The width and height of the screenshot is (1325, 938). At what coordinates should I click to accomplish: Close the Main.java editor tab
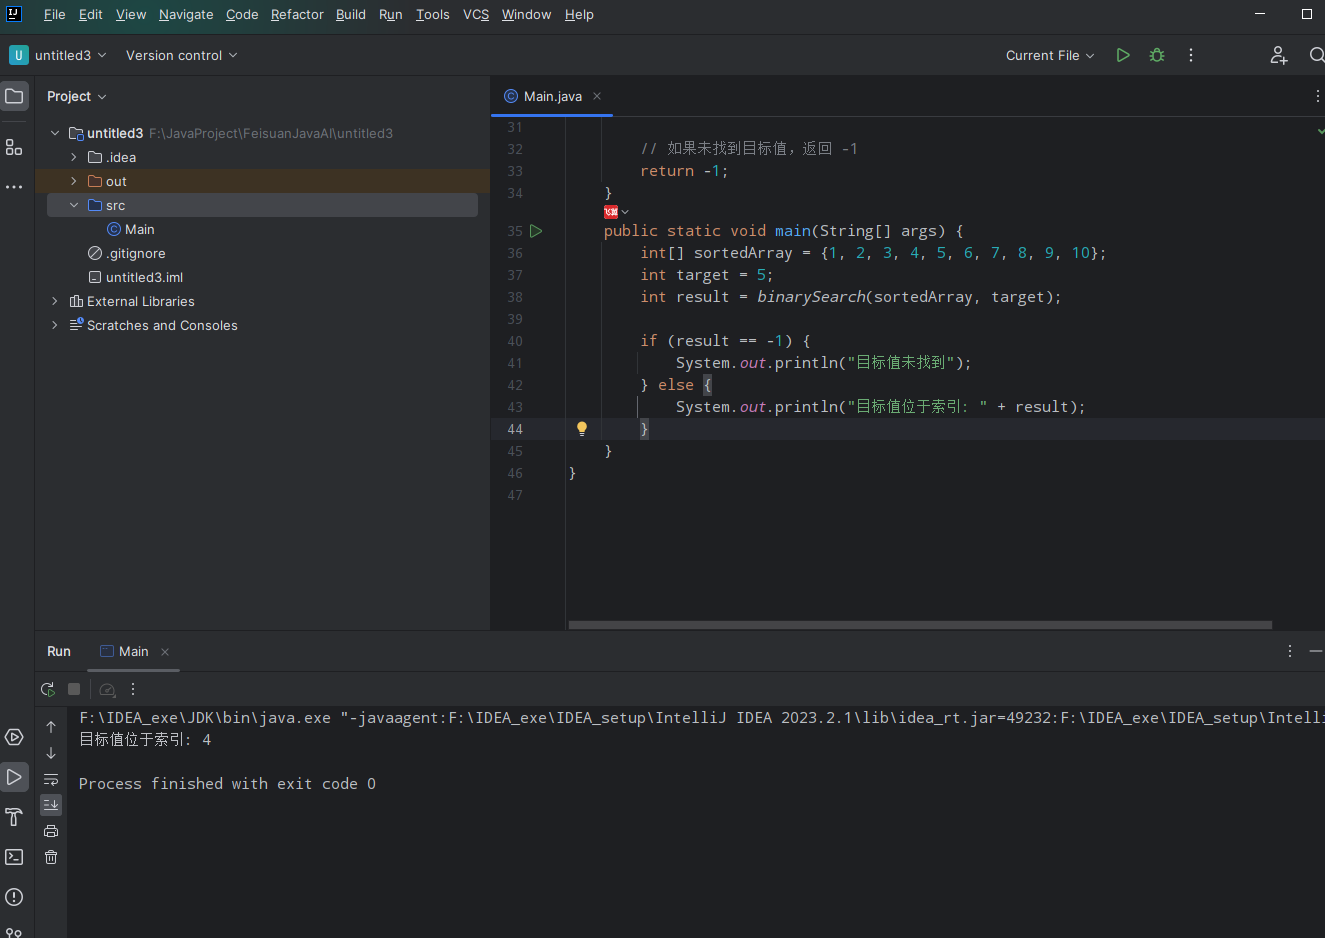pos(597,96)
